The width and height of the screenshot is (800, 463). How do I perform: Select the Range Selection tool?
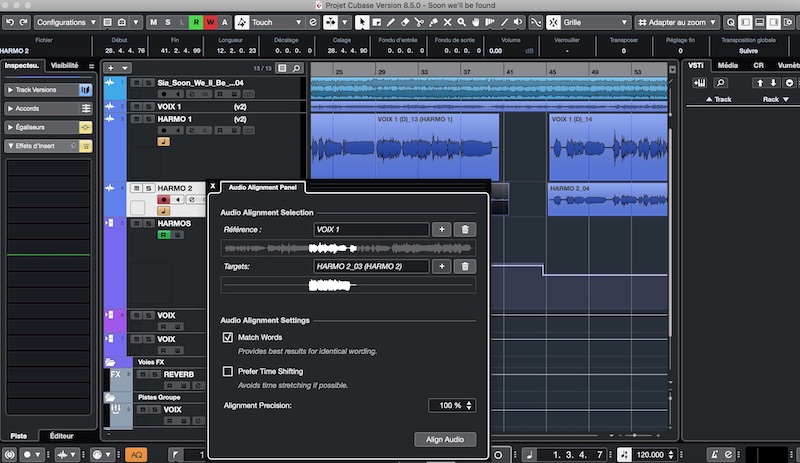(x=377, y=22)
